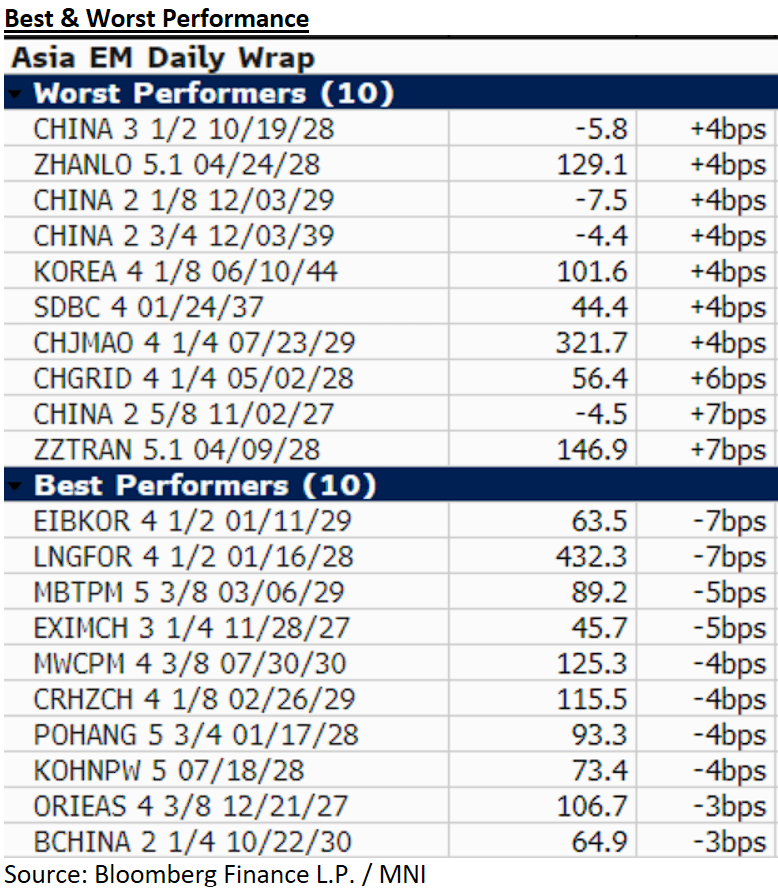The width and height of the screenshot is (778, 889).
Task: Select ZHANLO 5.1 04/24/28 bond
Action: (176, 165)
